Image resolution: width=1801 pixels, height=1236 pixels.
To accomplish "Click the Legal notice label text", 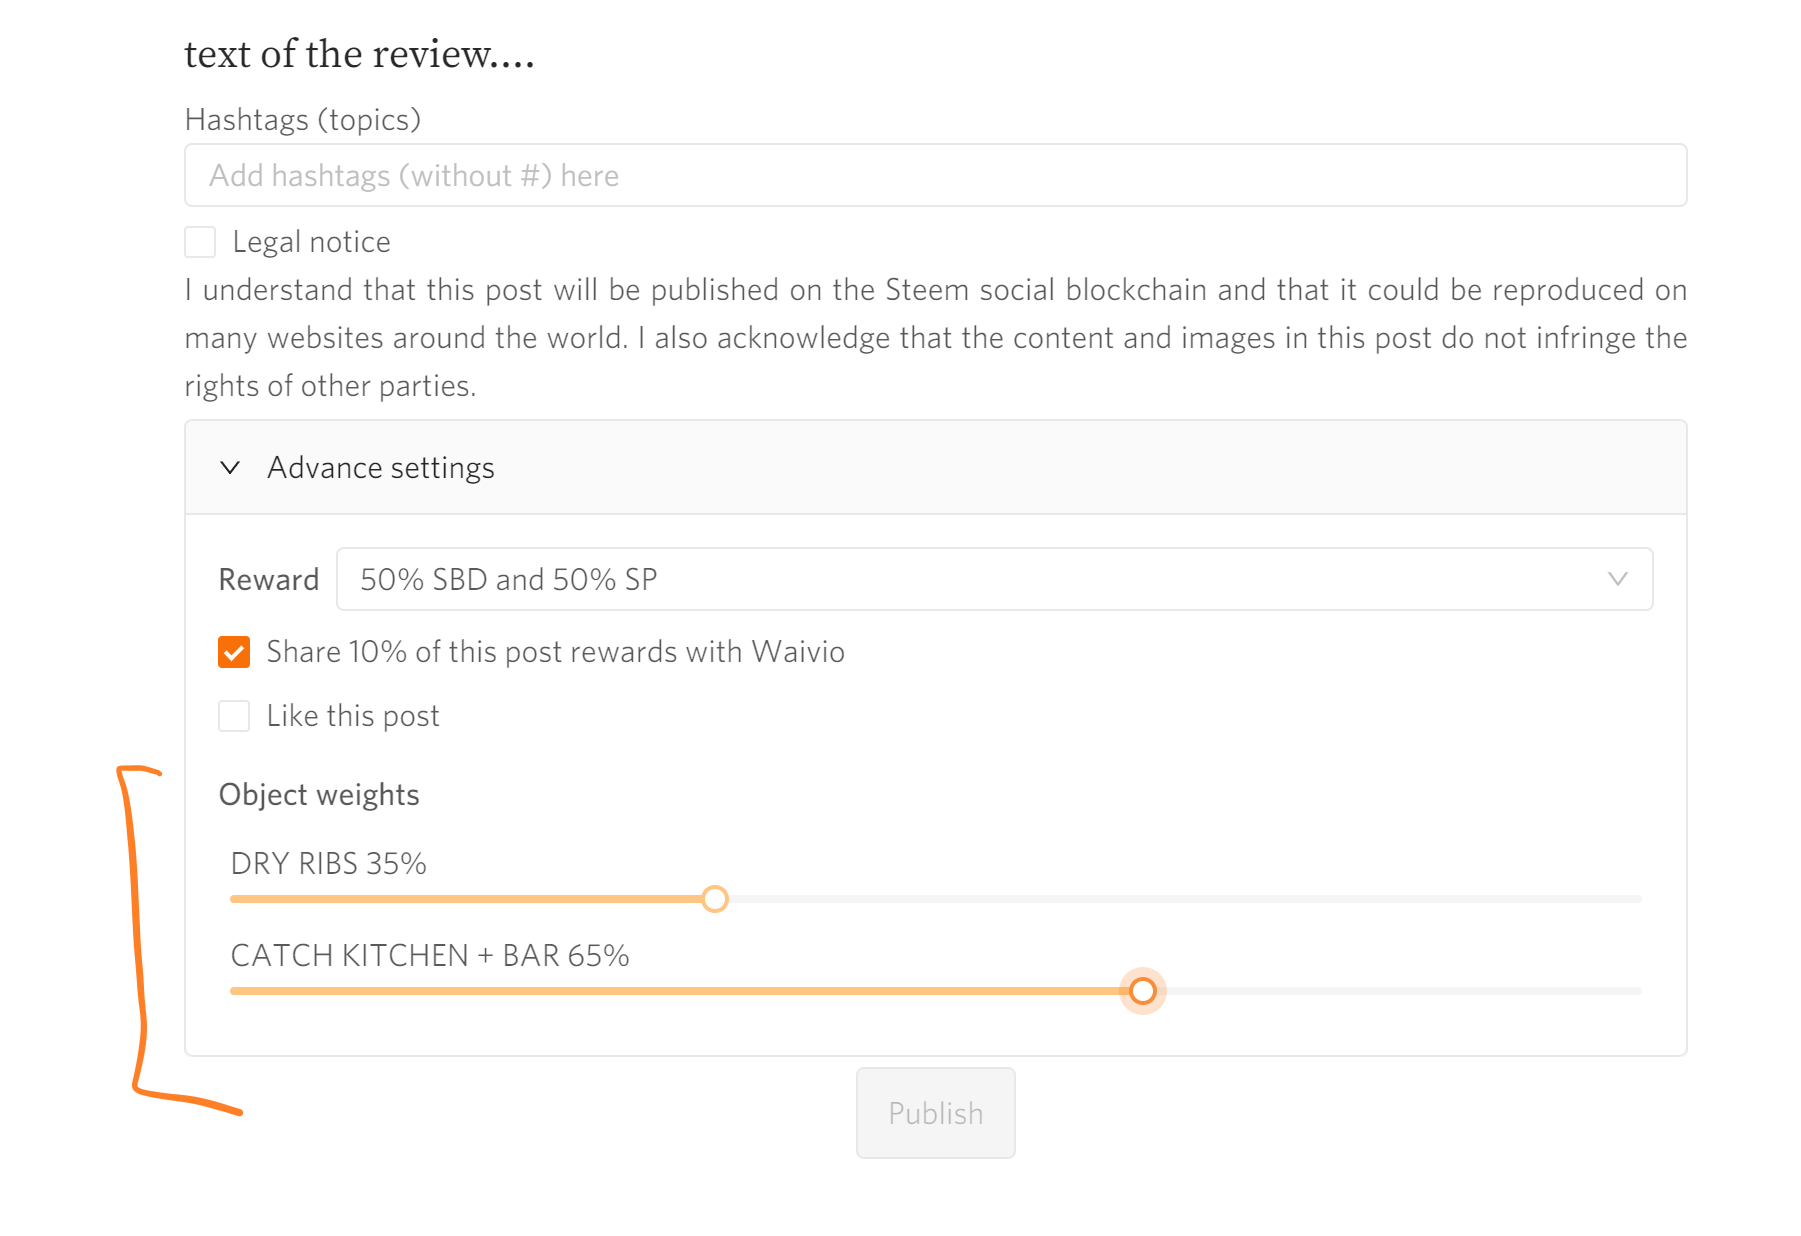I will 311,242.
